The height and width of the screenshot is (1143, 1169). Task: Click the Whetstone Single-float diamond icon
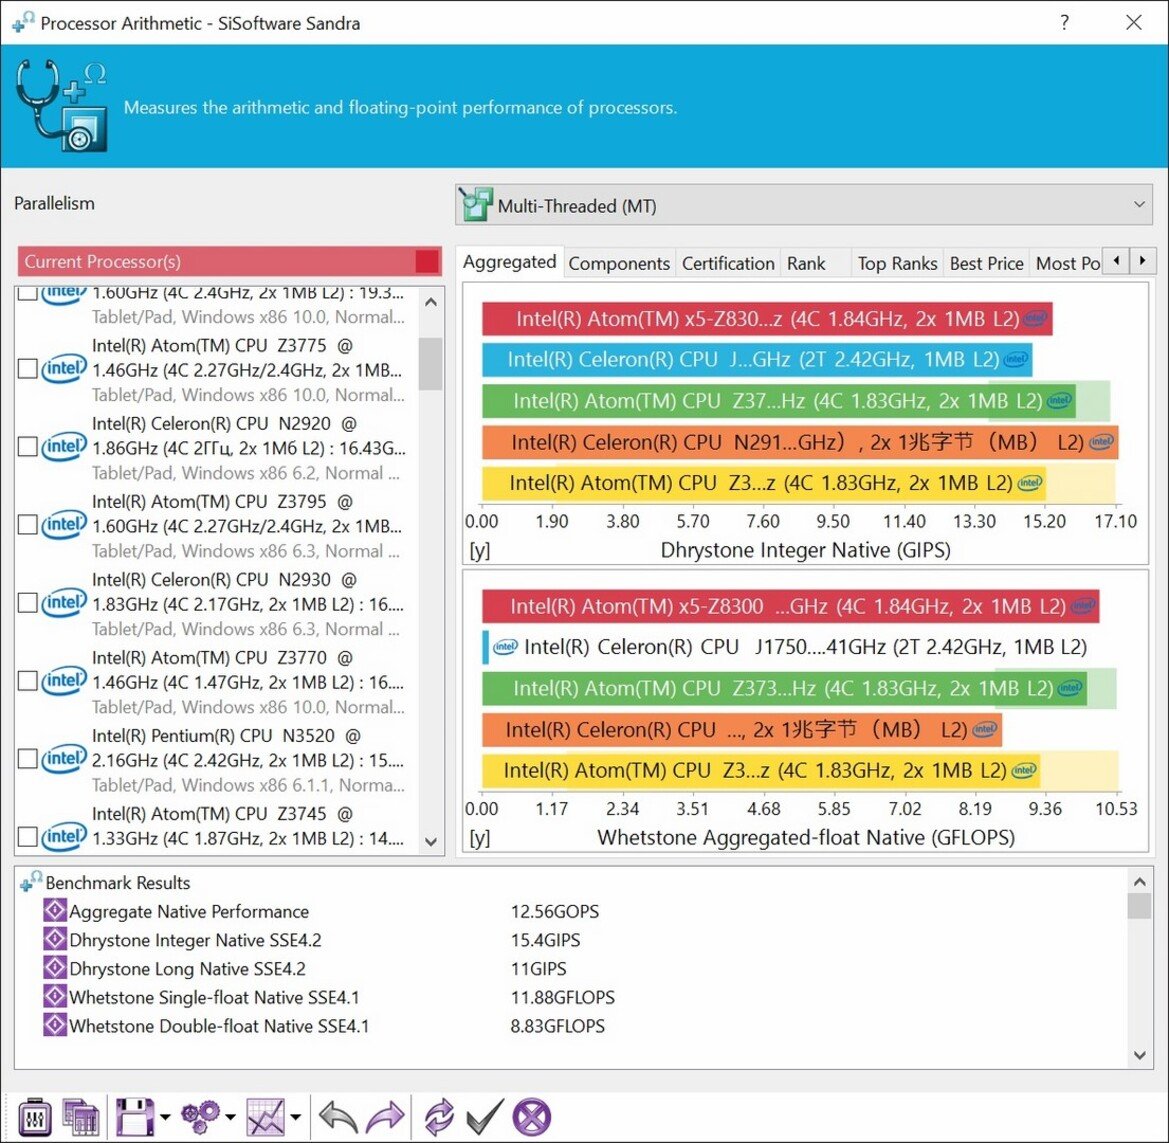click(x=54, y=996)
